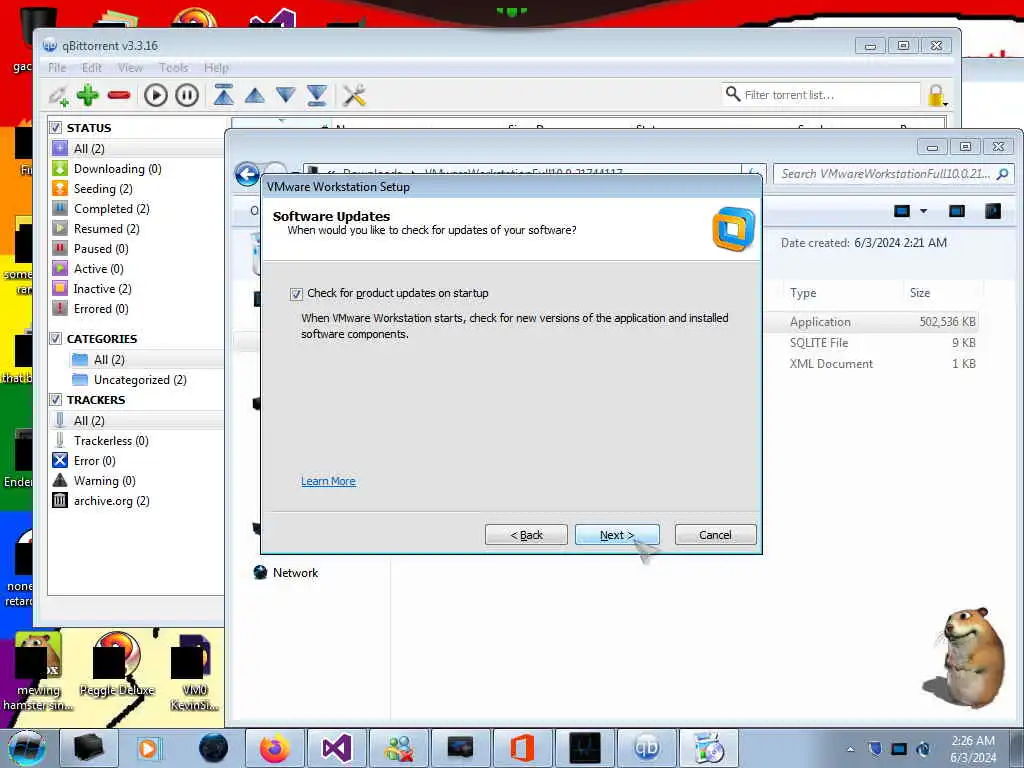Screen dimensions: 1024x768
Task: Open the Tools menu in qBittorrent
Action: tap(173, 67)
